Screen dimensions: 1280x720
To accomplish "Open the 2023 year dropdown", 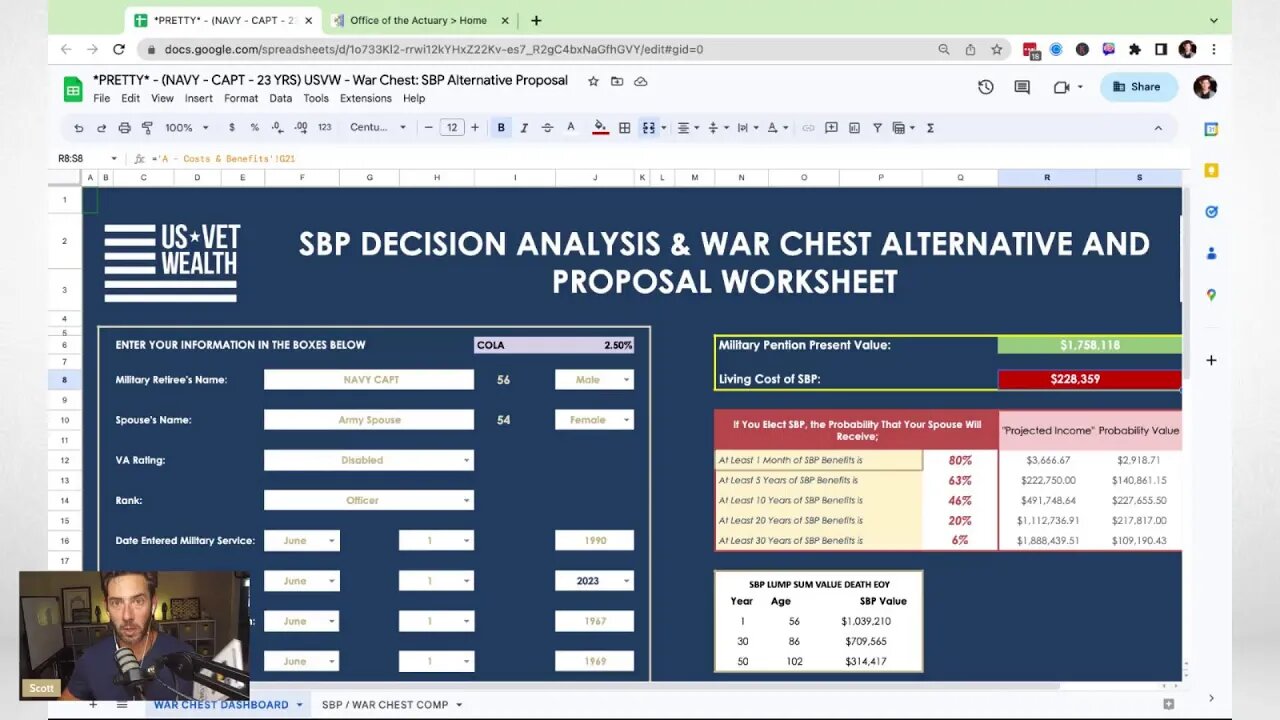I will (x=594, y=581).
